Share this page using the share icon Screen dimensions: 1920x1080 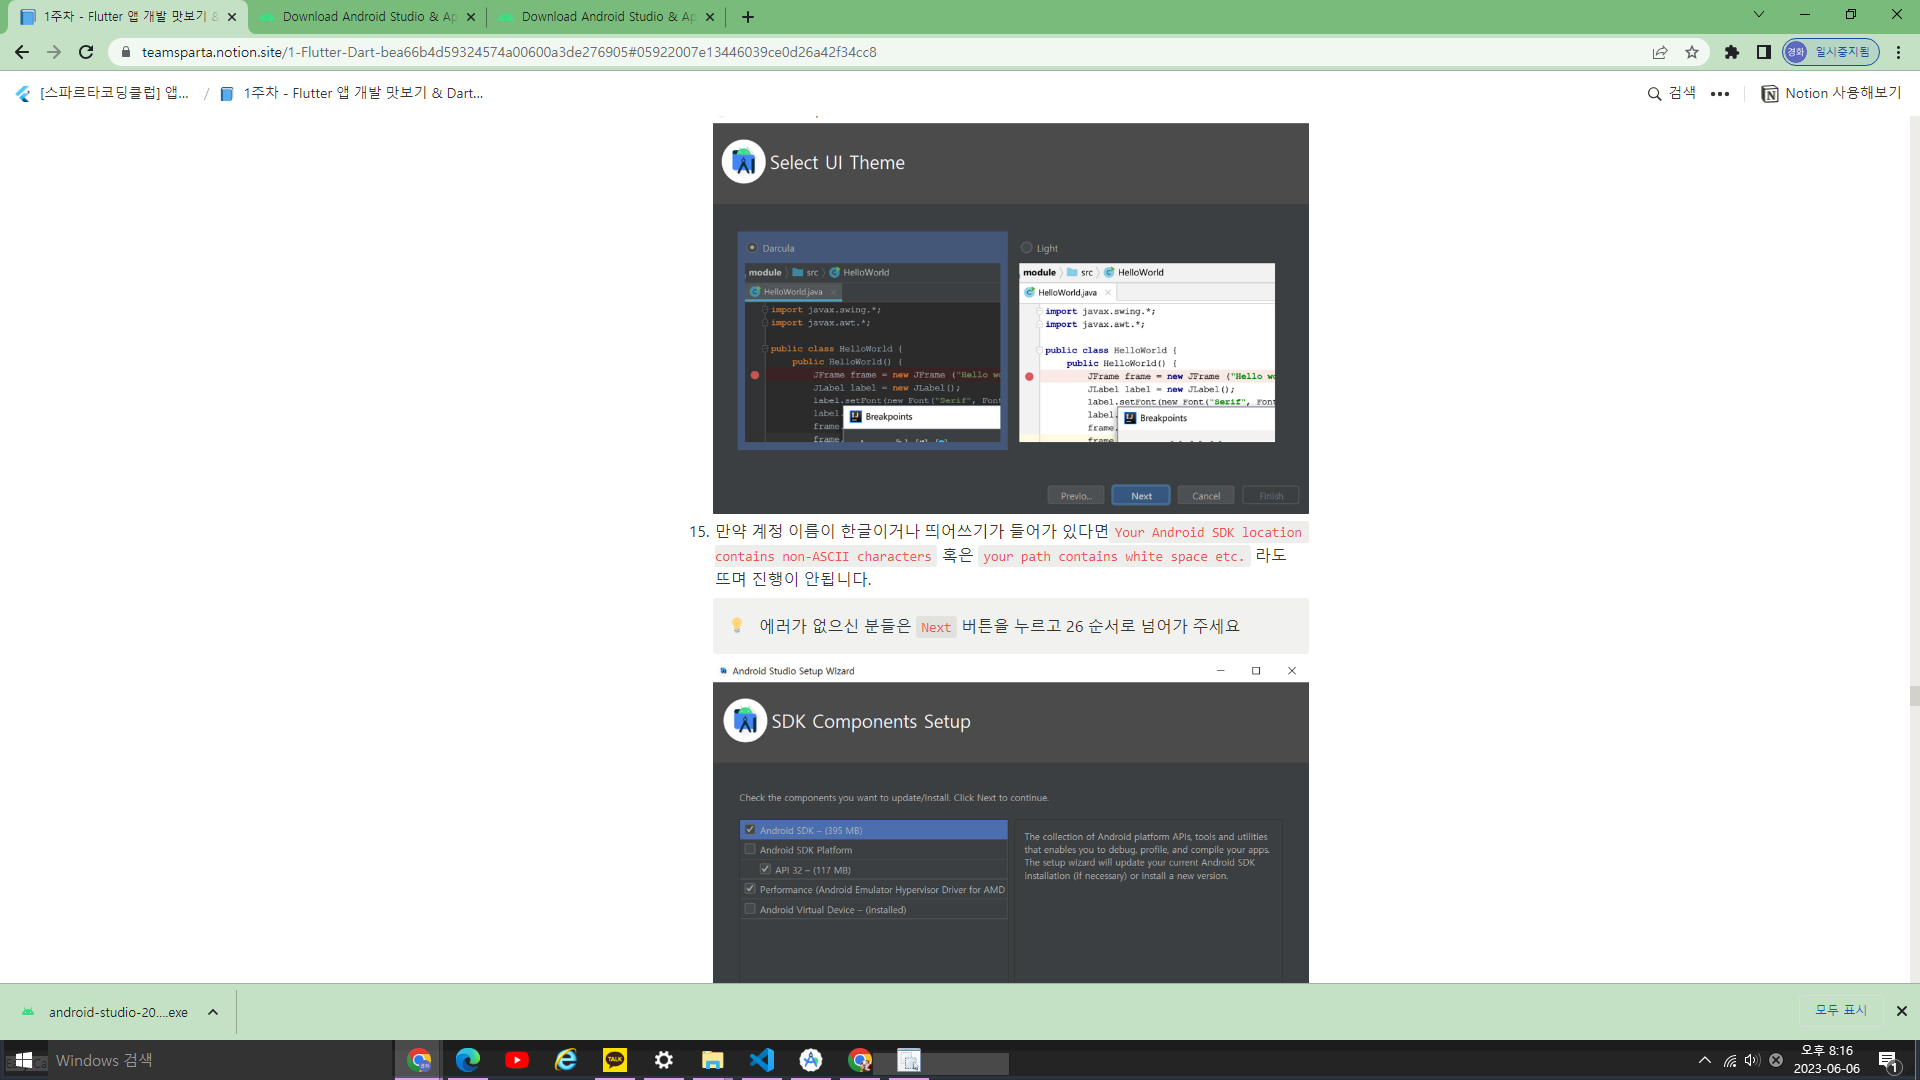(x=1660, y=52)
